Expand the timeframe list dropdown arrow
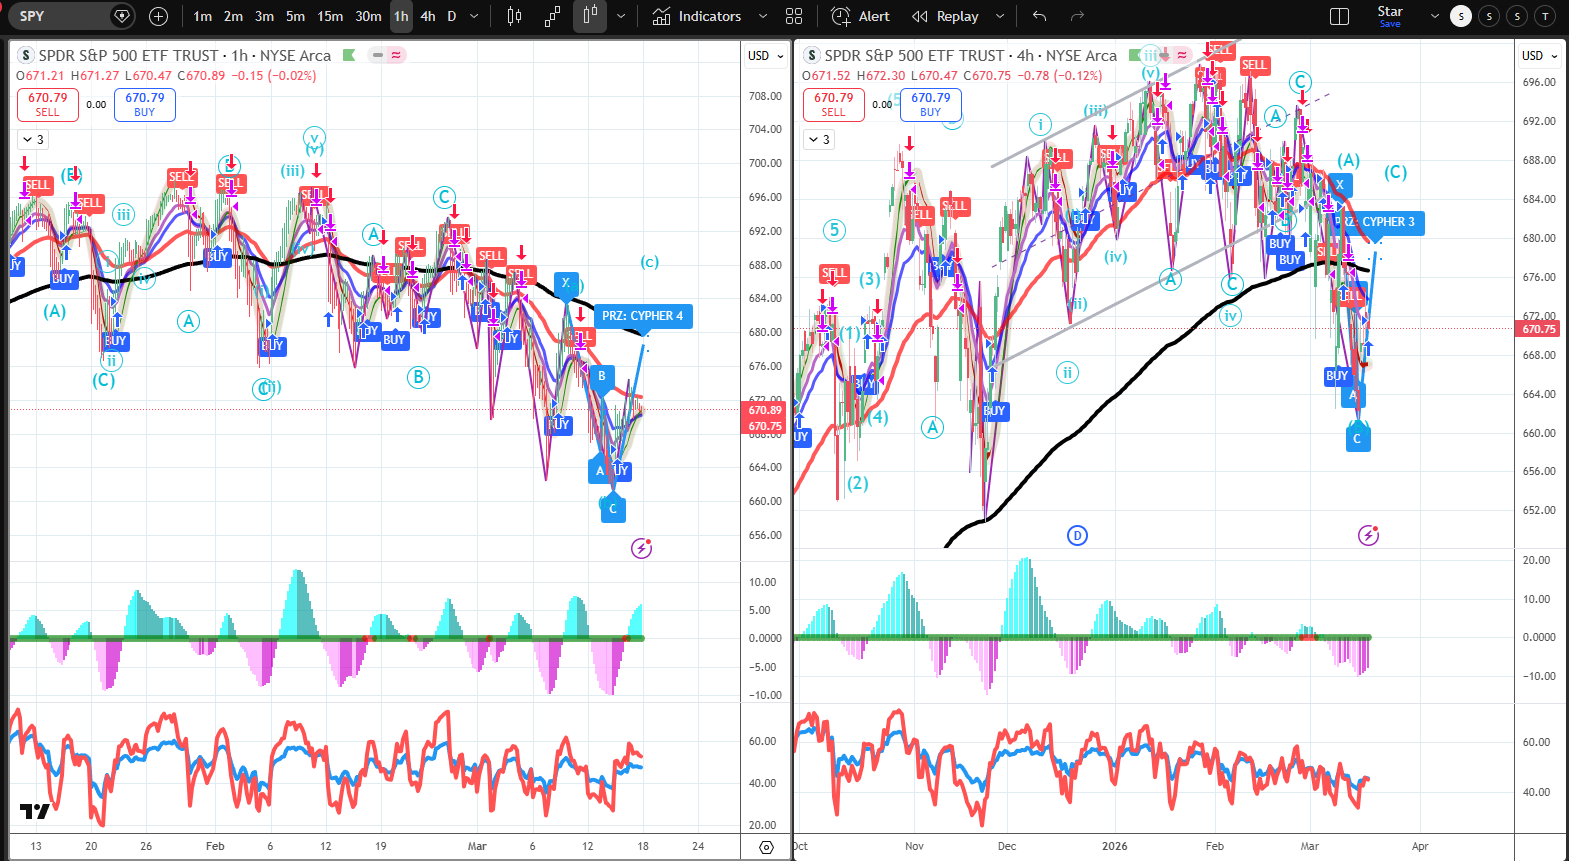This screenshot has width=1569, height=861. [x=474, y=16]
